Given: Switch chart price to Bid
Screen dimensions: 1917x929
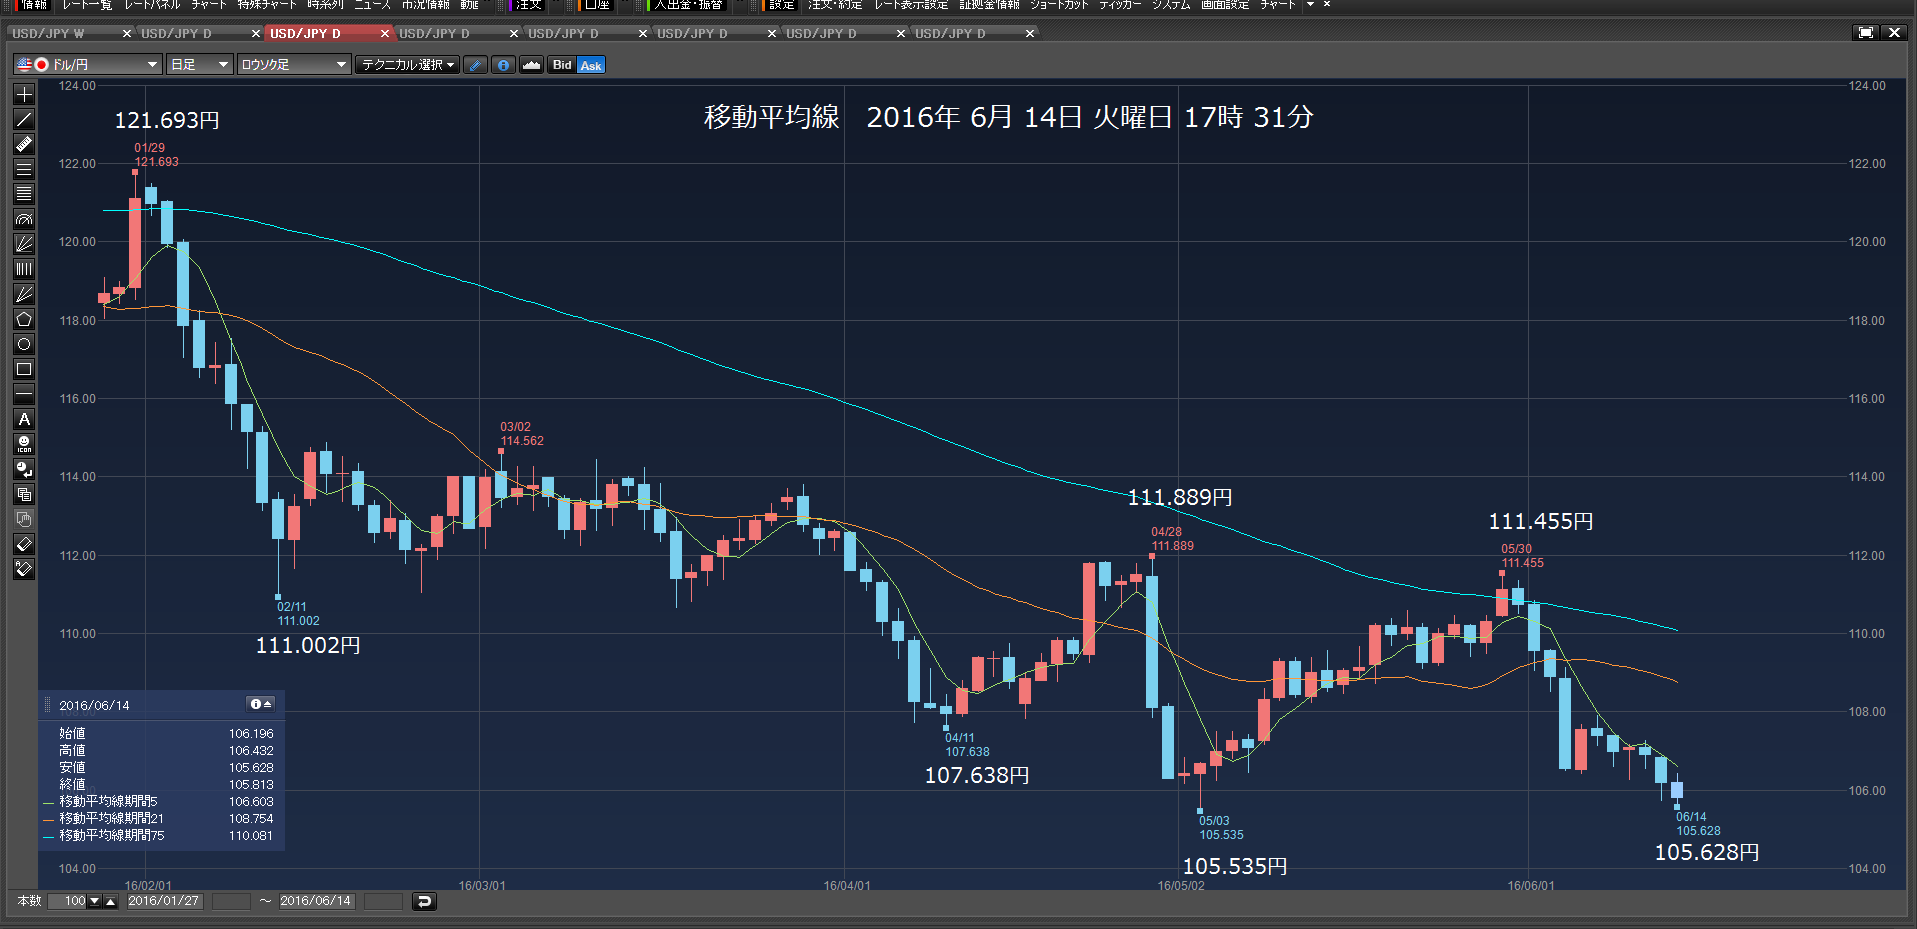Looking at the screenshot, I should coord(562,65).
